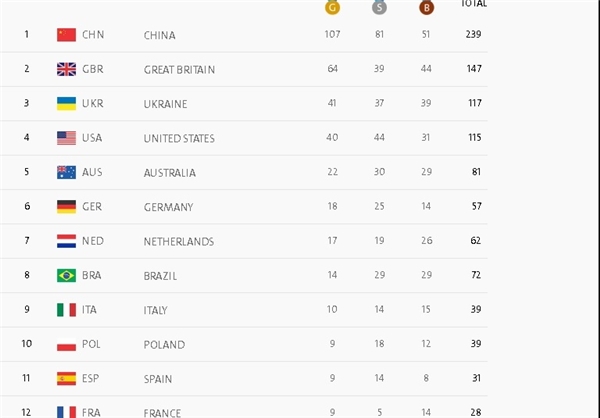Click the gold medal column header
Viewport: 600px width, 418px height.
tap(332, 8)
